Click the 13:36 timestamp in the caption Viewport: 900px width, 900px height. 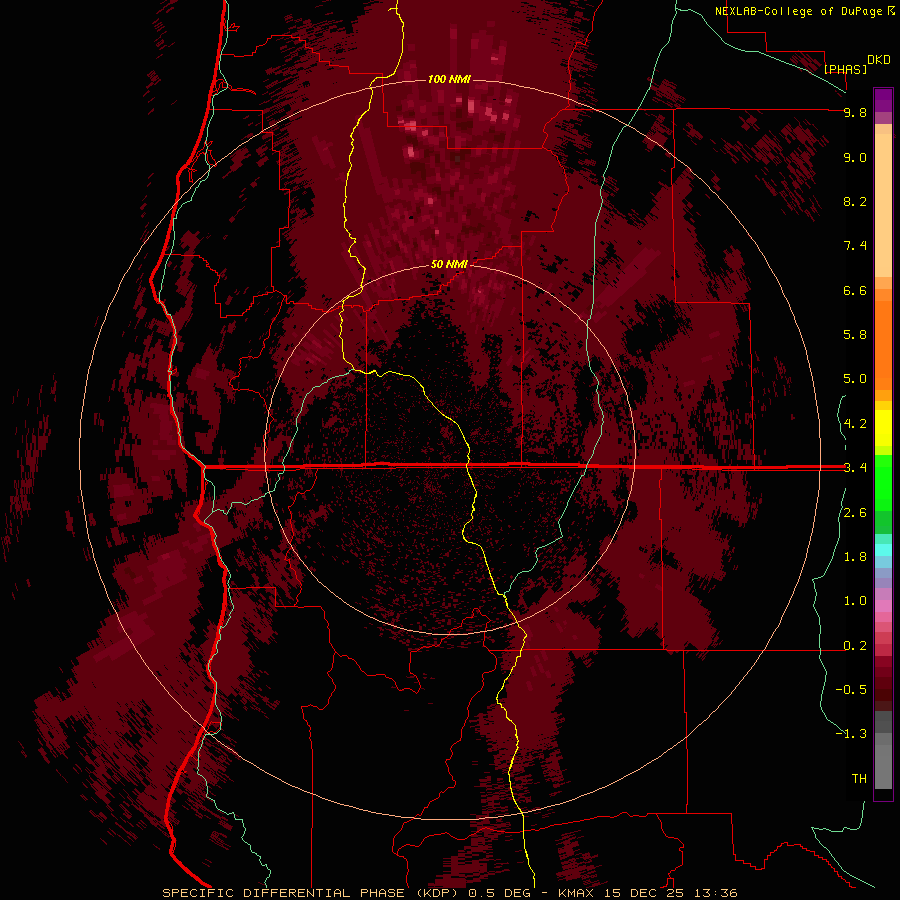pyautogui.click(x=717, y=893)
